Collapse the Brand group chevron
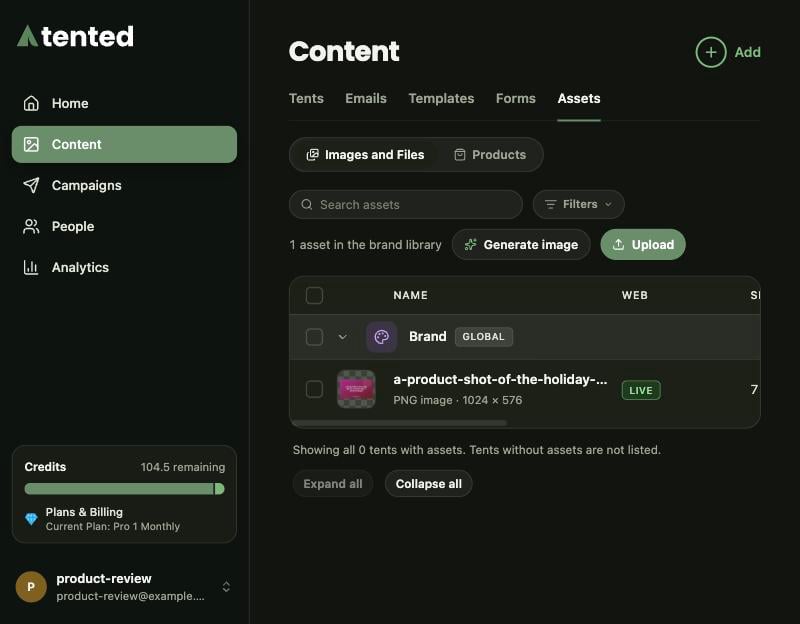 (343, 337)
